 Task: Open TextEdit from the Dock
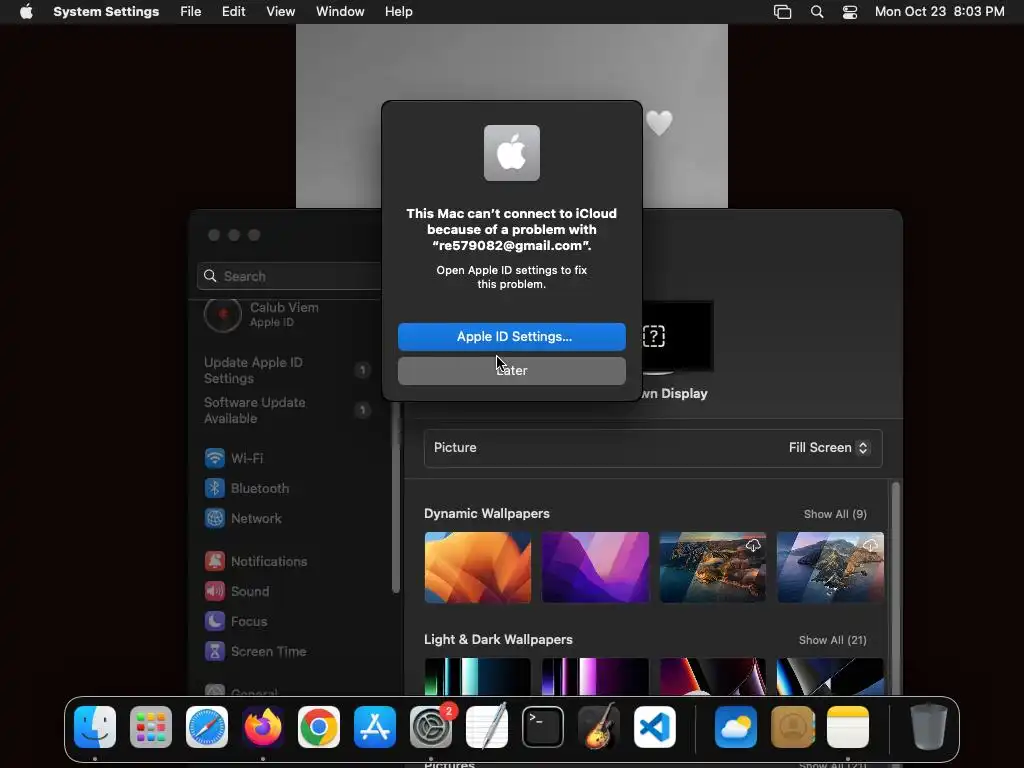coord(487,727)
